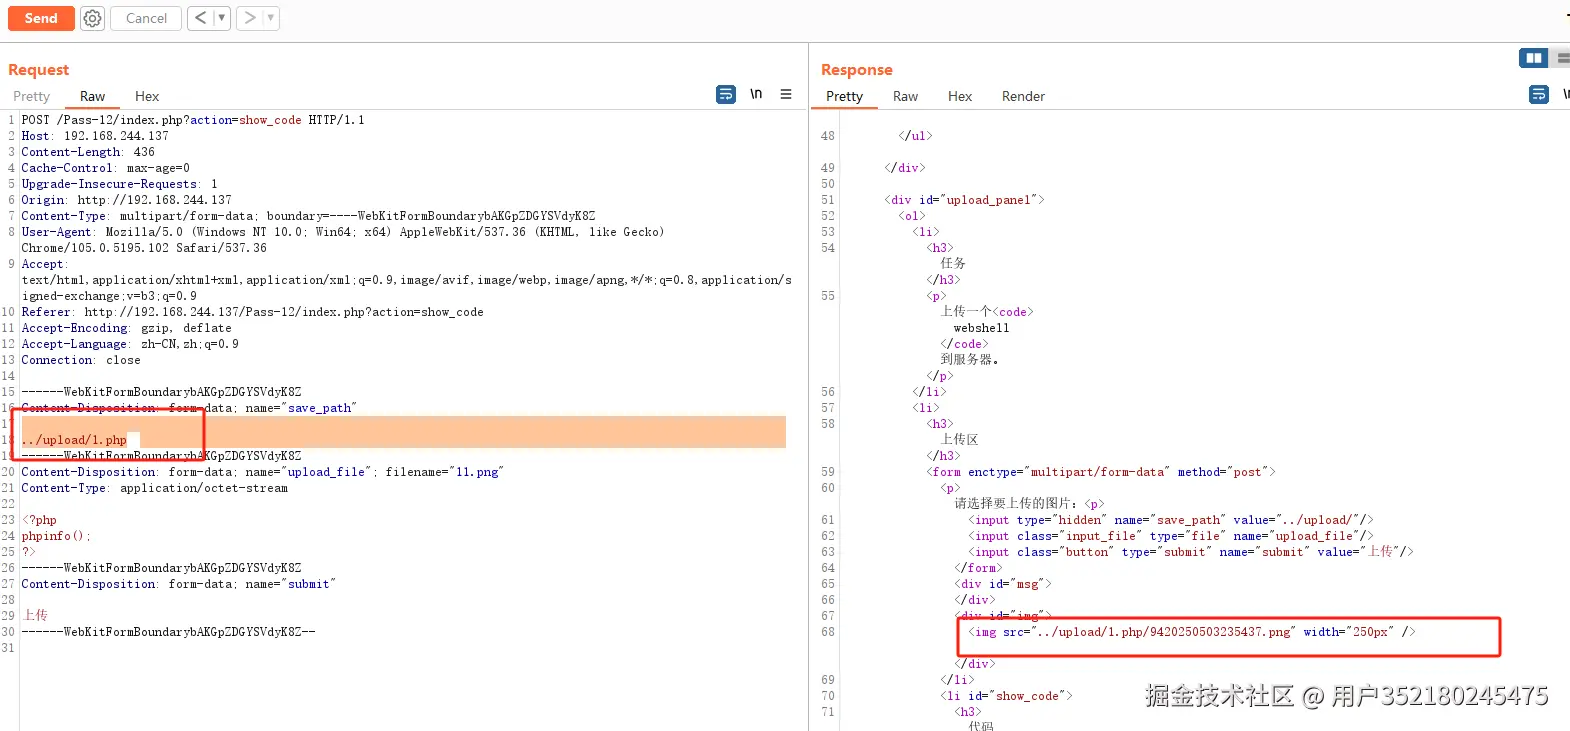The width and height of the screenshot is (1570, 731).
Task: Click the <div id="msg"> response line
Action: 1002,584
